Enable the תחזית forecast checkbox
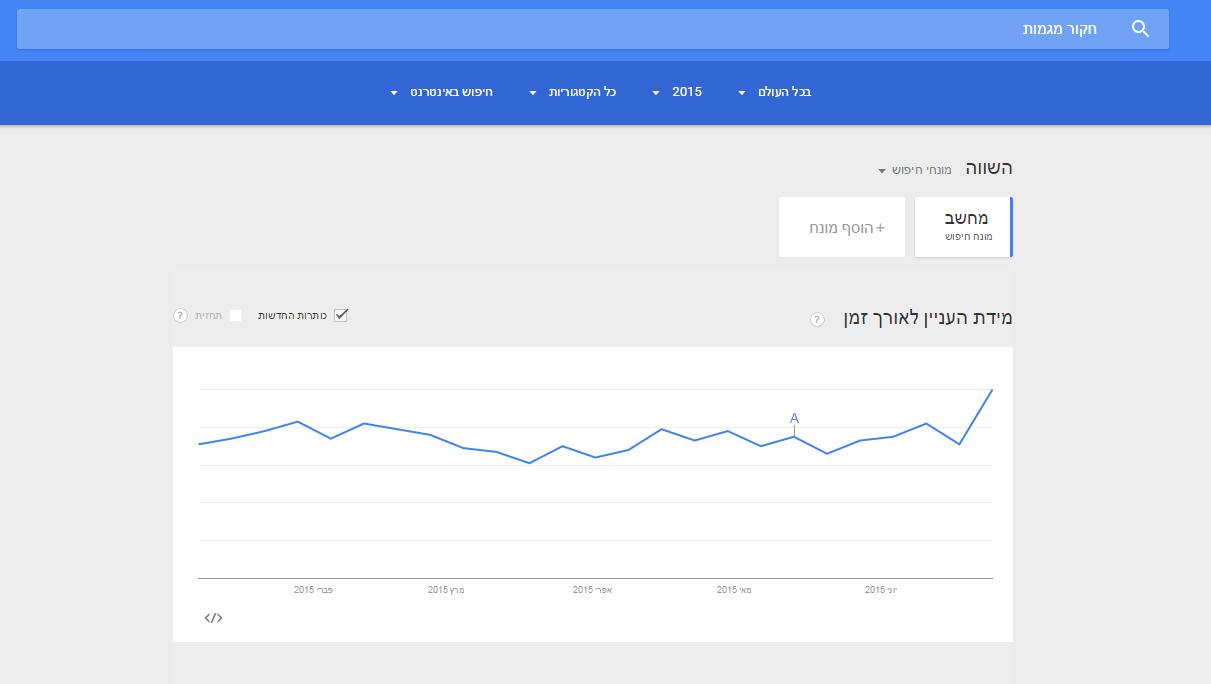The width and height of the screenshot is (1211, 684). click(x=235, y=315)
